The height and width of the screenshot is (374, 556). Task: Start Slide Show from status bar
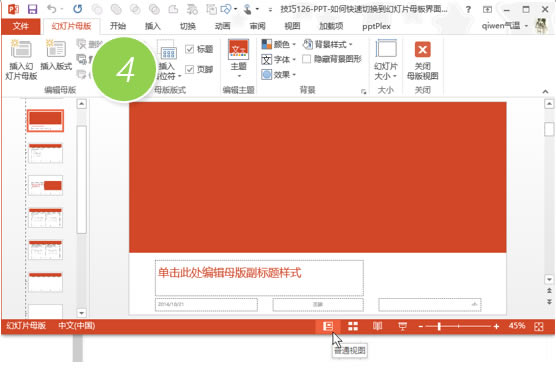(x=402, y=326)
